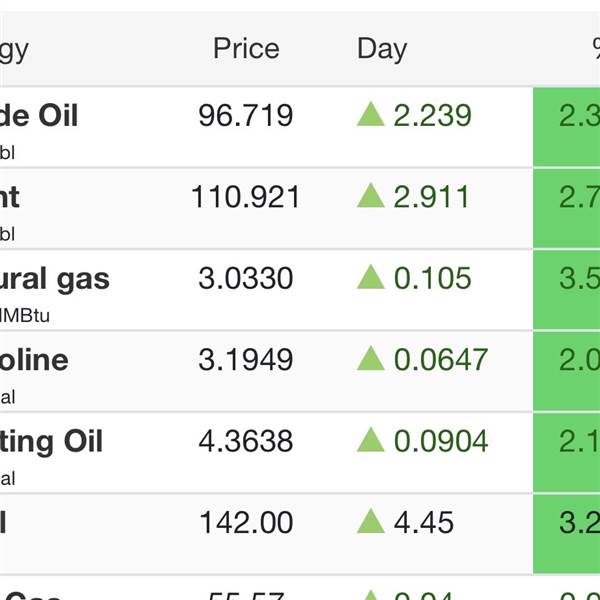Select the 4.3638 price cell
This screenshot has width=600, height=600.
pos(246,441)
